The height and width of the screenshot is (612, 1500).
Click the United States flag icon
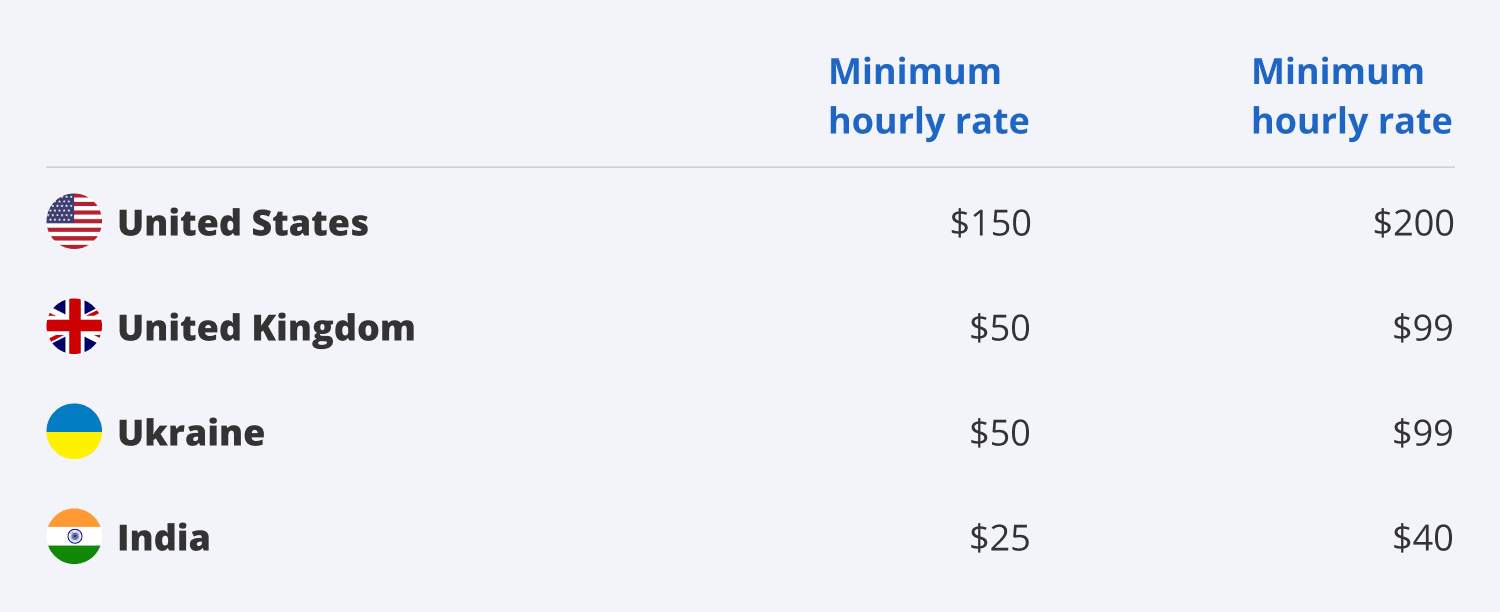coord(74,221)
